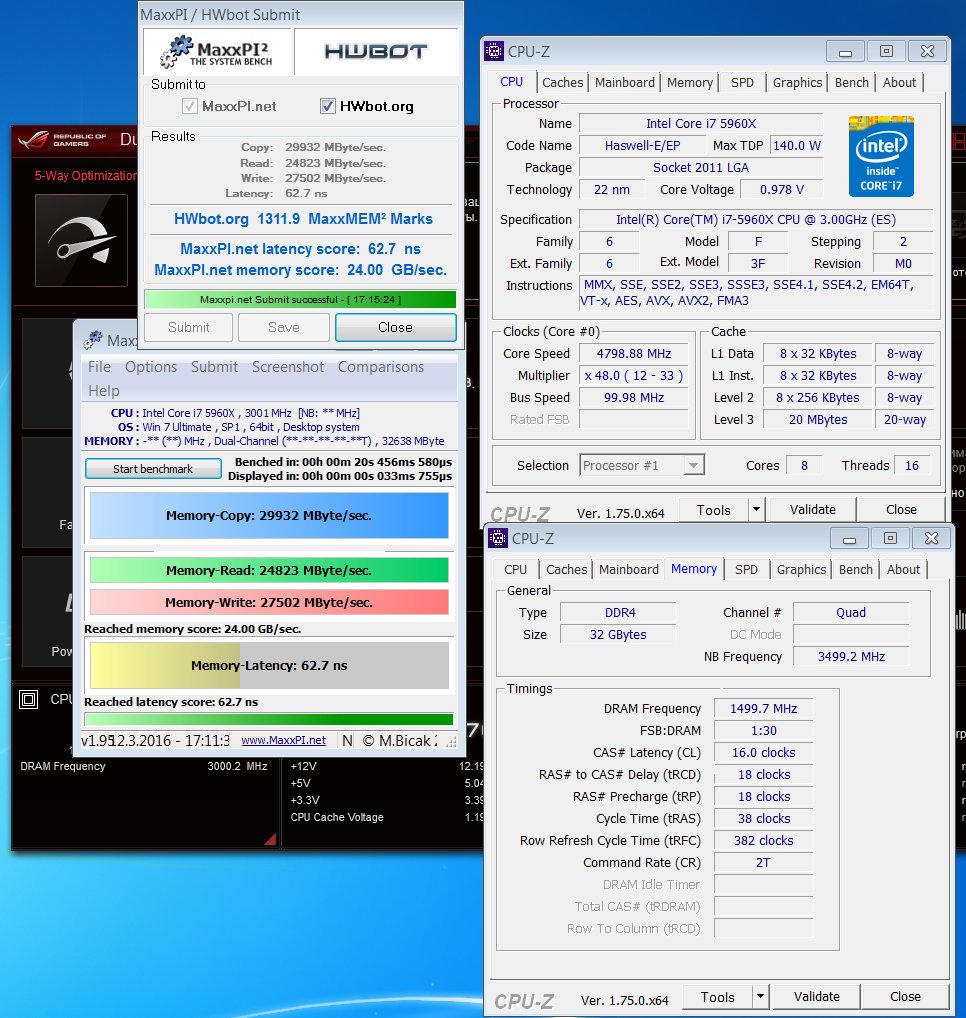Open the Bench tab in top CPU-Z window
This screenshot has height=1018, width=966.
(852, 82)
